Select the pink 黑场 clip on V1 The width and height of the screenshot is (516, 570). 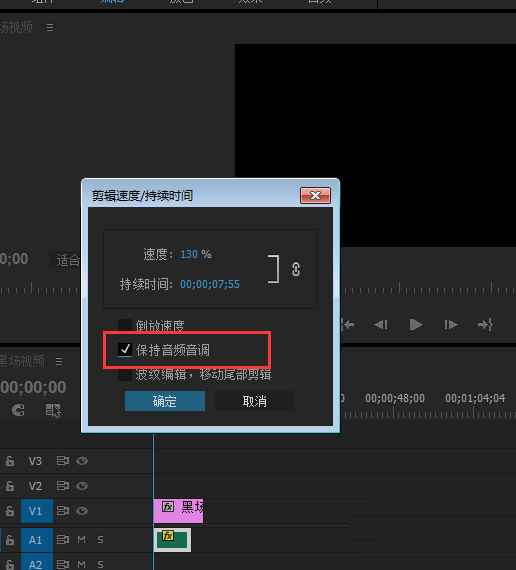point(178,511)
